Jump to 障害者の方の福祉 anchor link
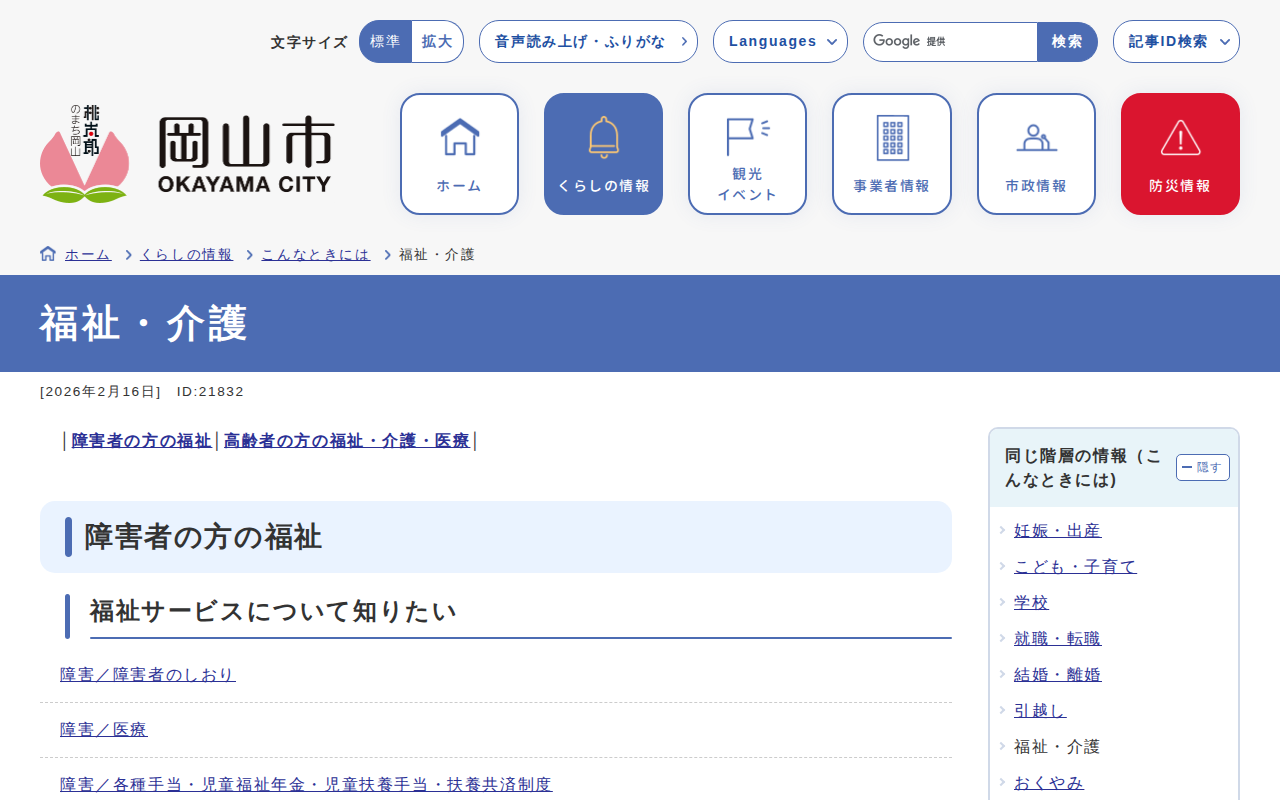Screen dimensions: 1280x800 (x=141, y=441)
